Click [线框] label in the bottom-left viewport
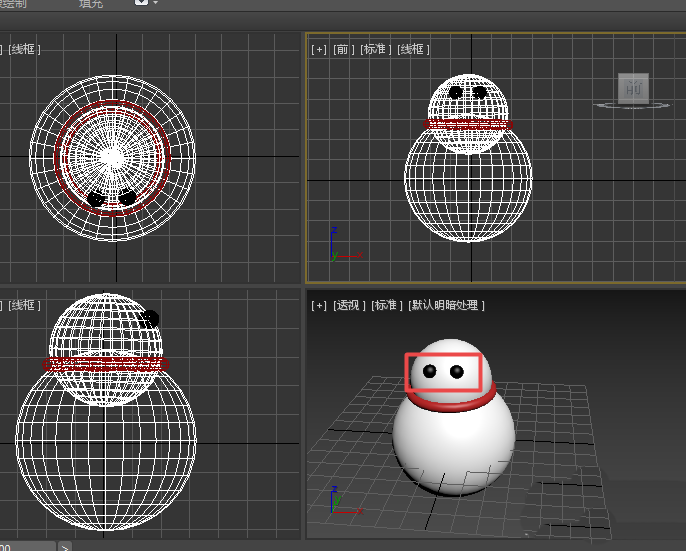Screen dimensions: 686x551 click(x=25, y=305)
